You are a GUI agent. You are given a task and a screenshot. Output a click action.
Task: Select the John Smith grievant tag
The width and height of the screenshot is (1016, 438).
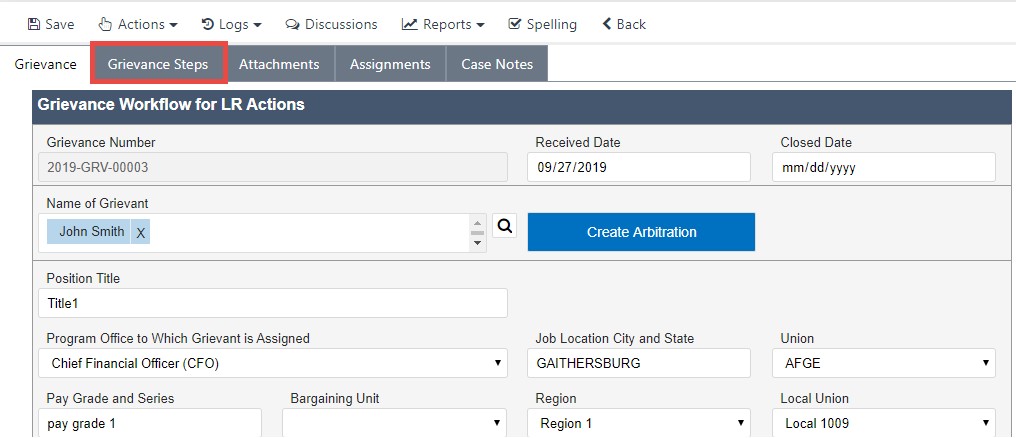pyautogui.click(x=92, y=232)
